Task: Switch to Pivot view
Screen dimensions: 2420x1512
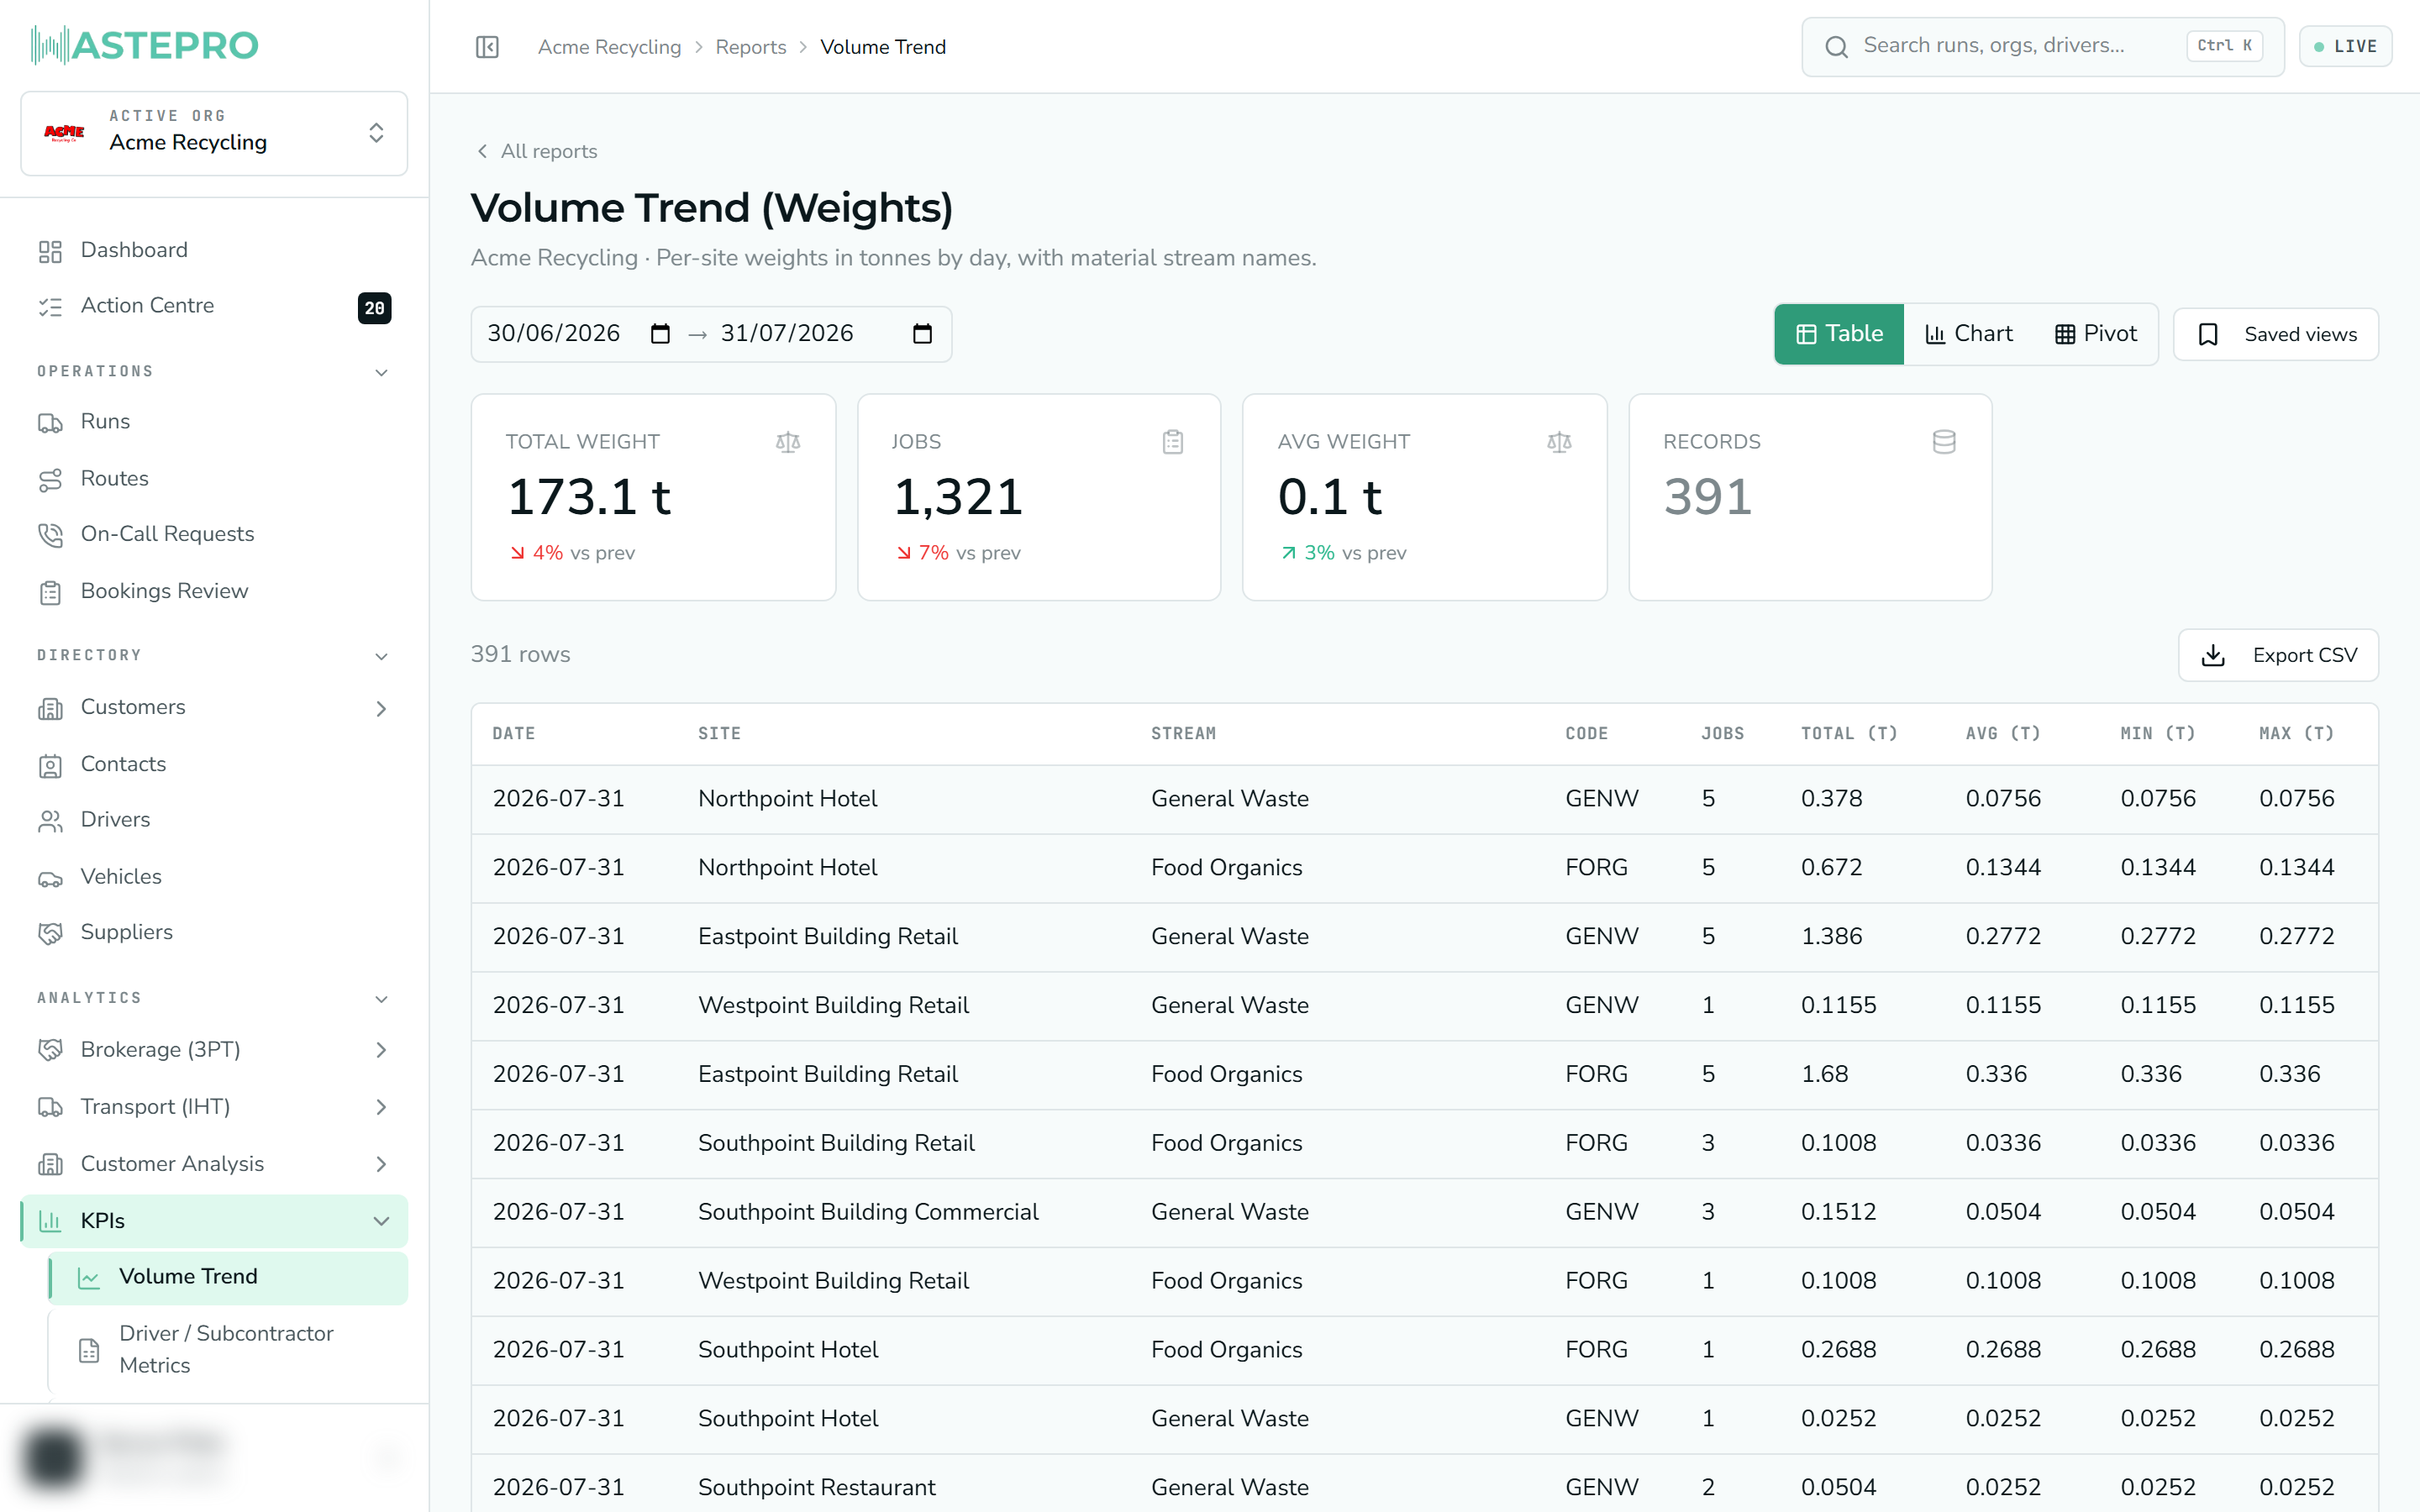Action: [x=2095, y=334]
